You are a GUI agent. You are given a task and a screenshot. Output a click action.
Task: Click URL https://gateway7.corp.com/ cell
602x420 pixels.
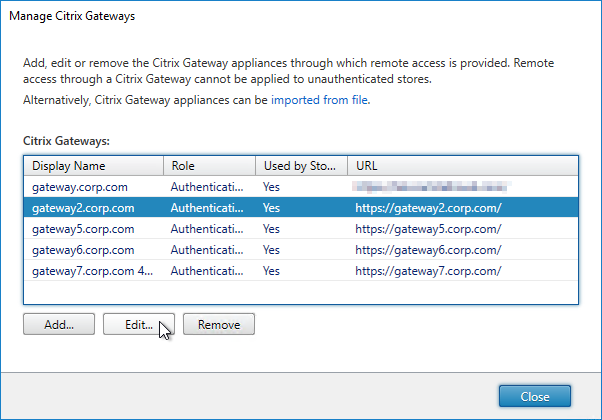click(428, 271)
